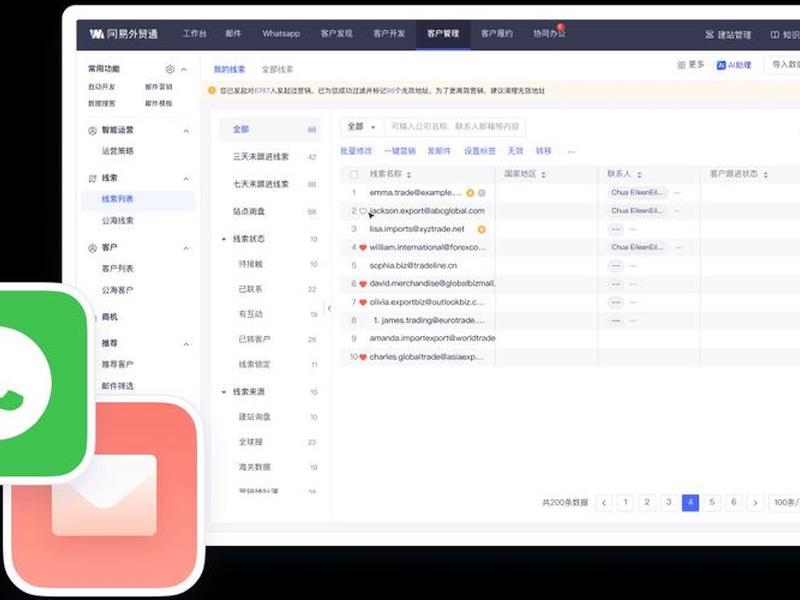Open 客户开发 in top navigation
The width and height of the screenshot is (800, 600).
389,34
